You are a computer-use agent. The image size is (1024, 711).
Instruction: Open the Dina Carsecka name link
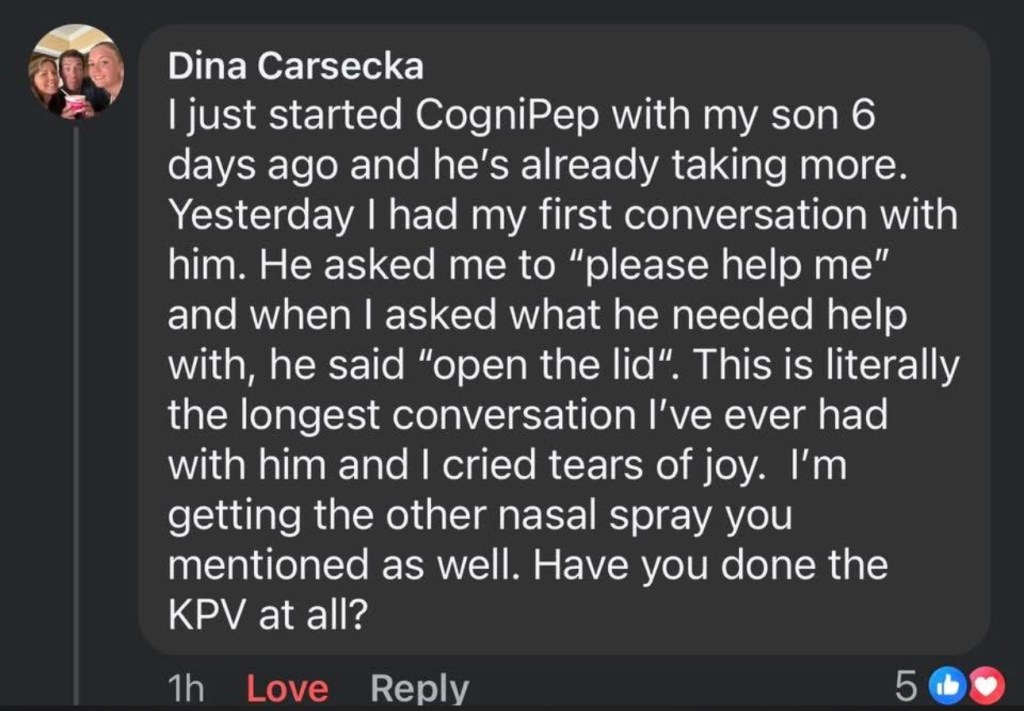pos(295,66)
